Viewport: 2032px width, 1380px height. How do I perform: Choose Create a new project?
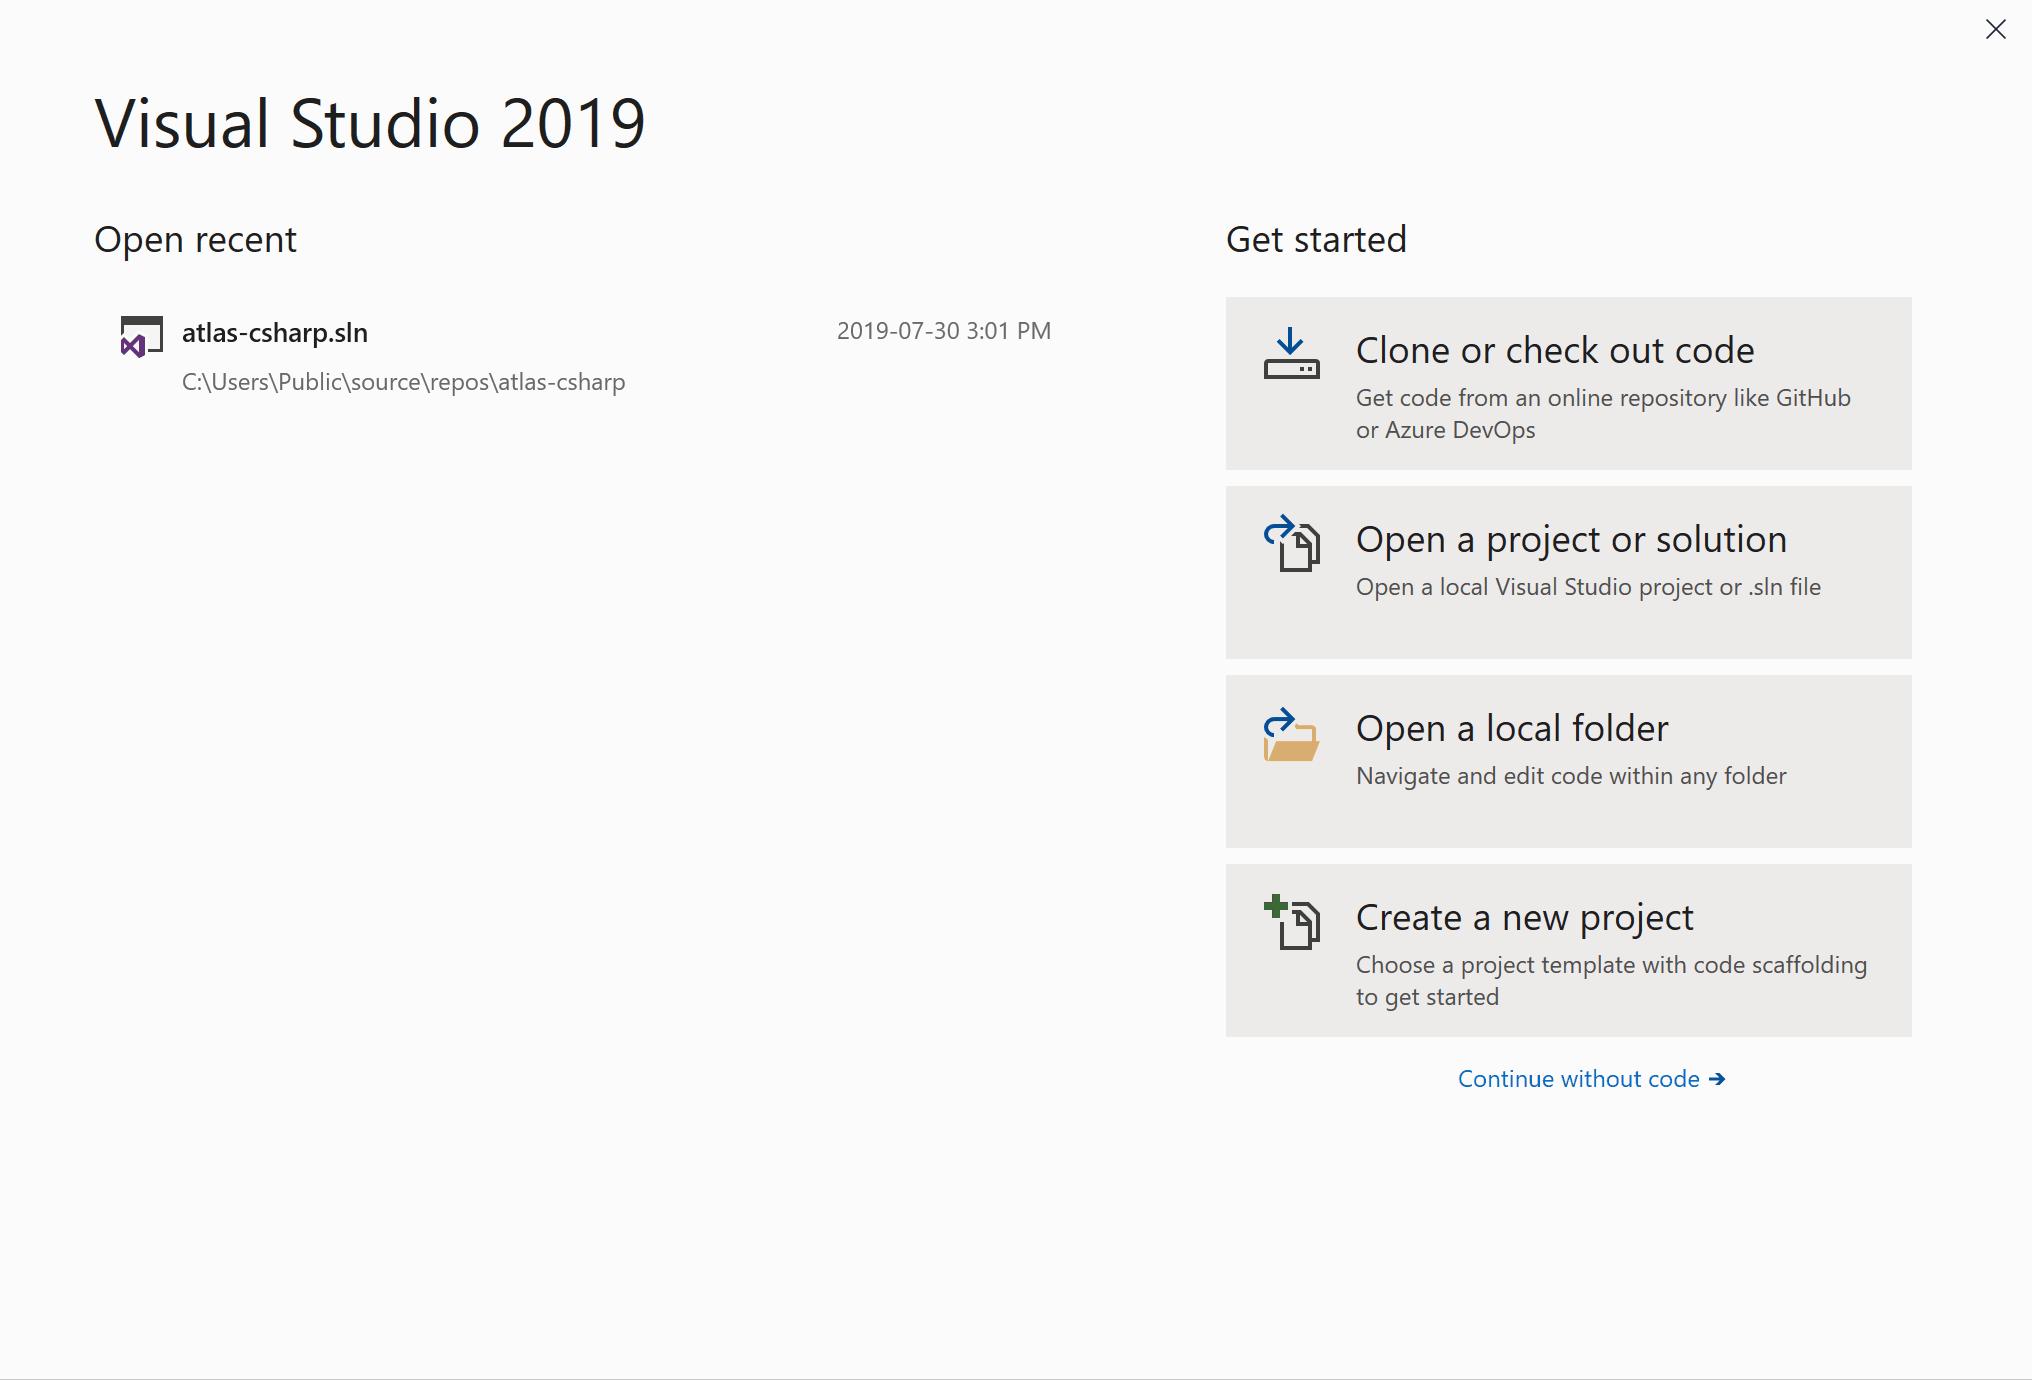coord(1568,950)
